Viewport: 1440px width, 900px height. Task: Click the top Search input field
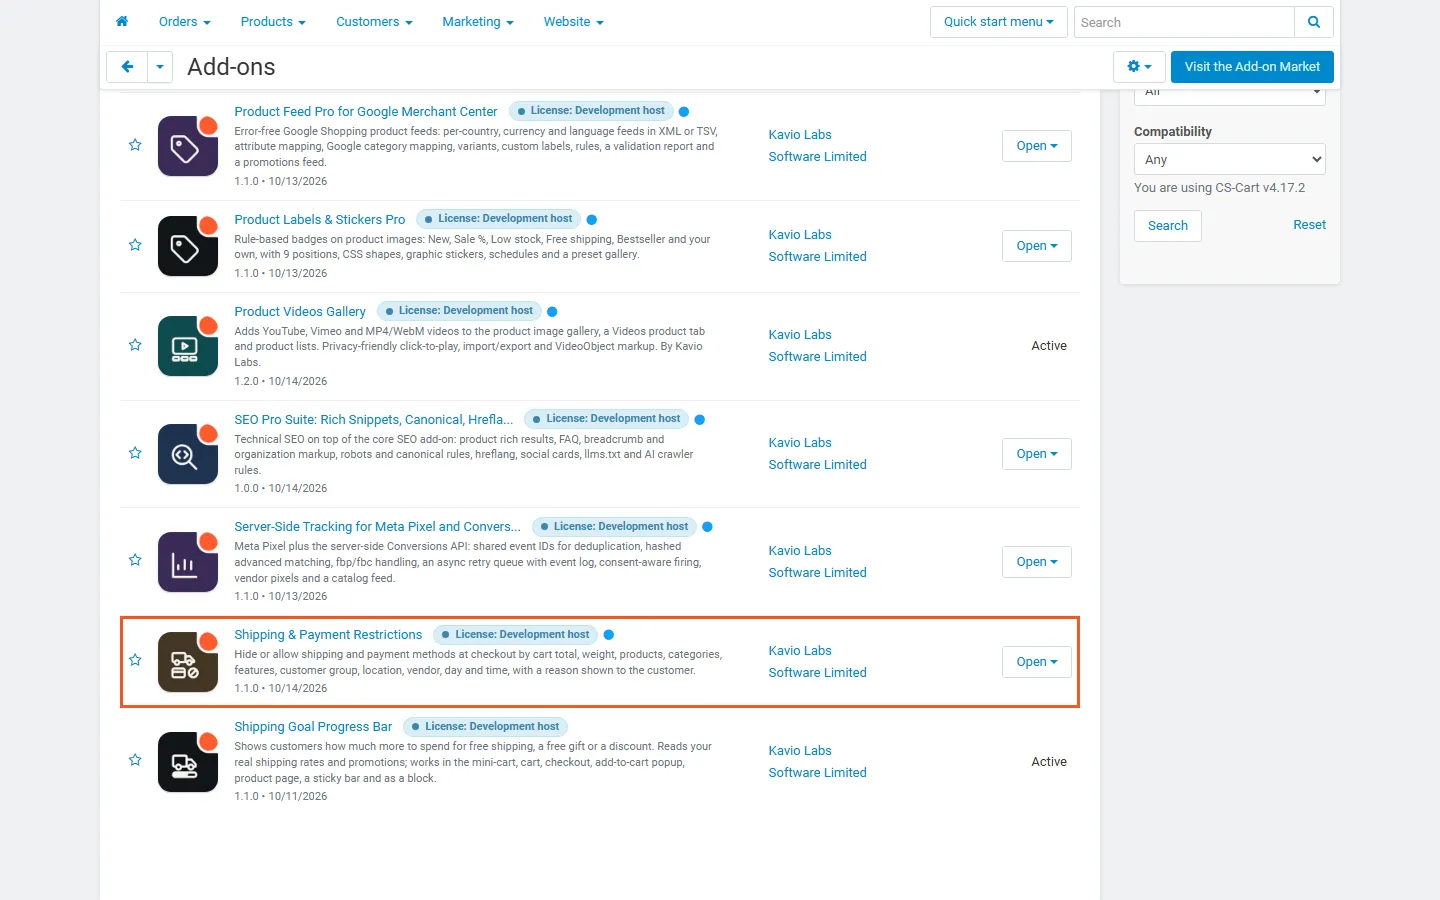(1184, 22)
